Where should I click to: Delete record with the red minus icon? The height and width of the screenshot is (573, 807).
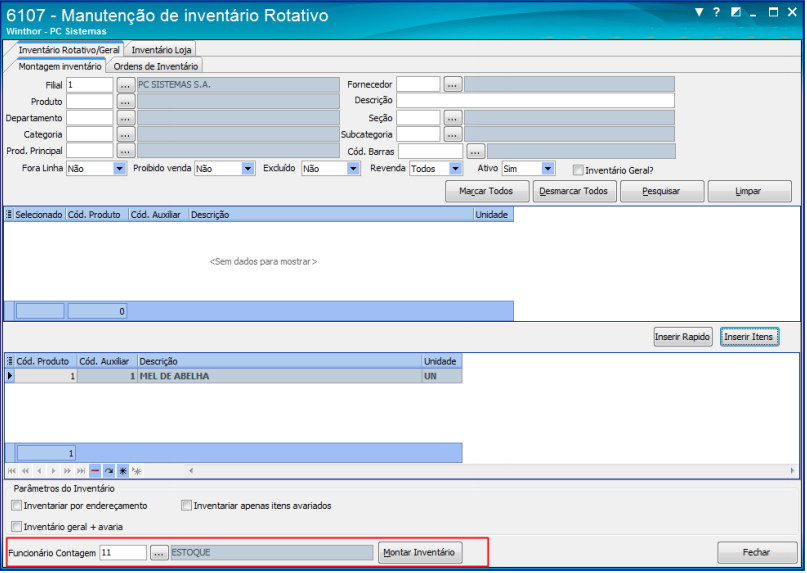point(95,471)
